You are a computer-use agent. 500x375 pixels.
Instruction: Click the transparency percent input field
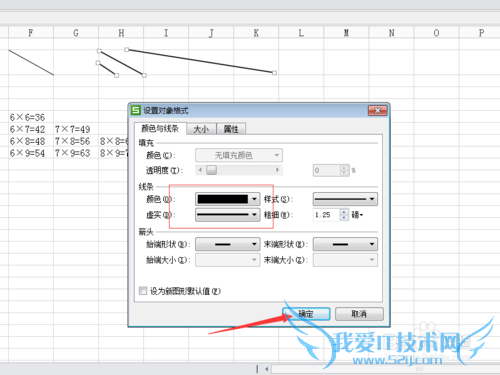point(327,170)
